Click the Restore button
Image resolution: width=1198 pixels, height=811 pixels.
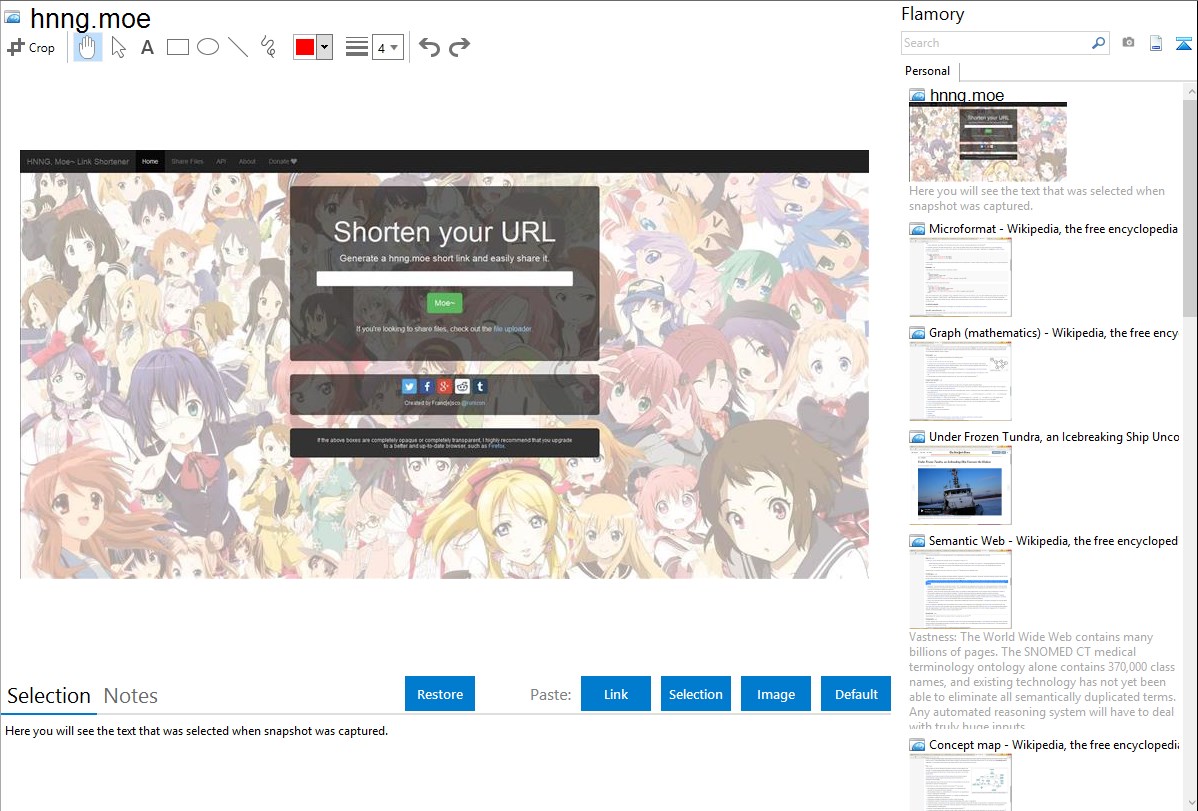coord(440,694)
